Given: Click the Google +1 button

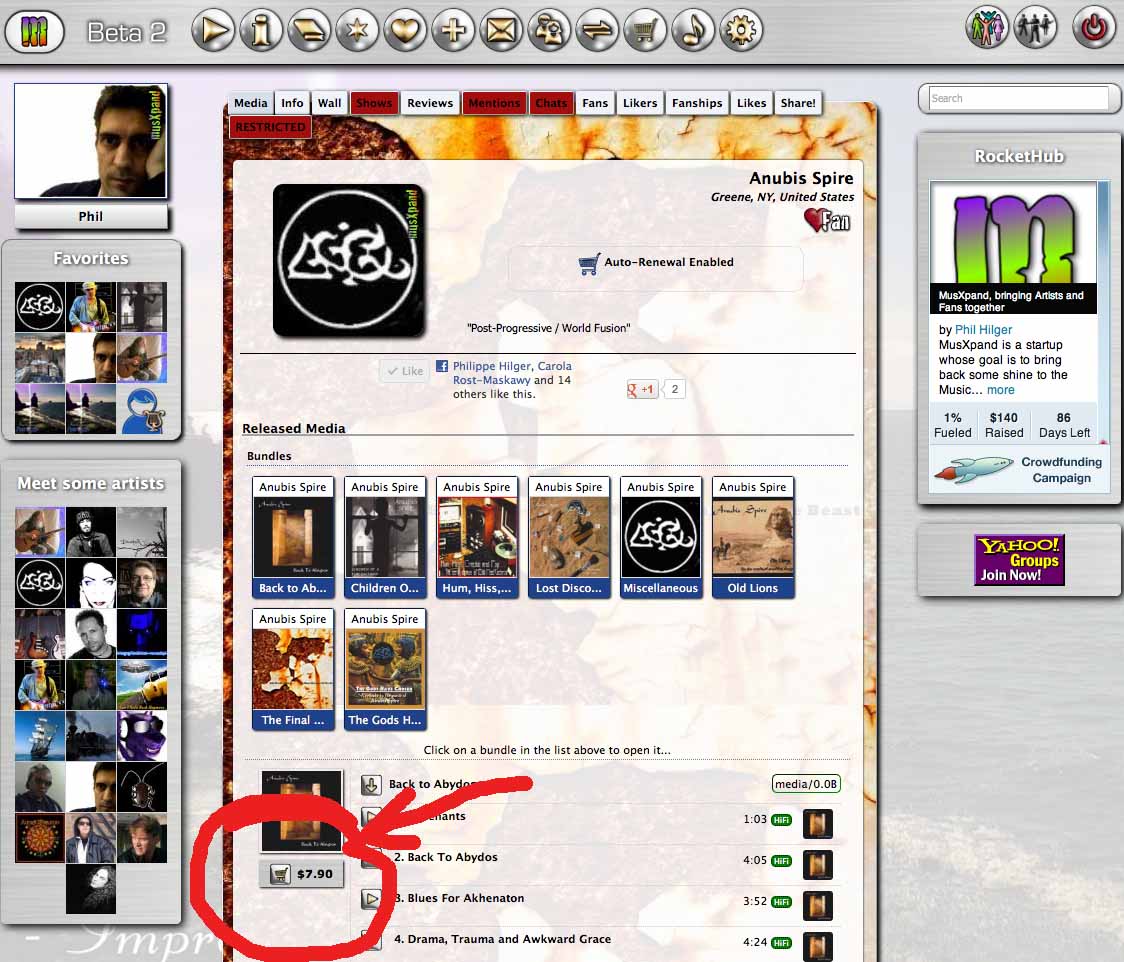Looking at the screenshot, I should [x=642, y=389].
